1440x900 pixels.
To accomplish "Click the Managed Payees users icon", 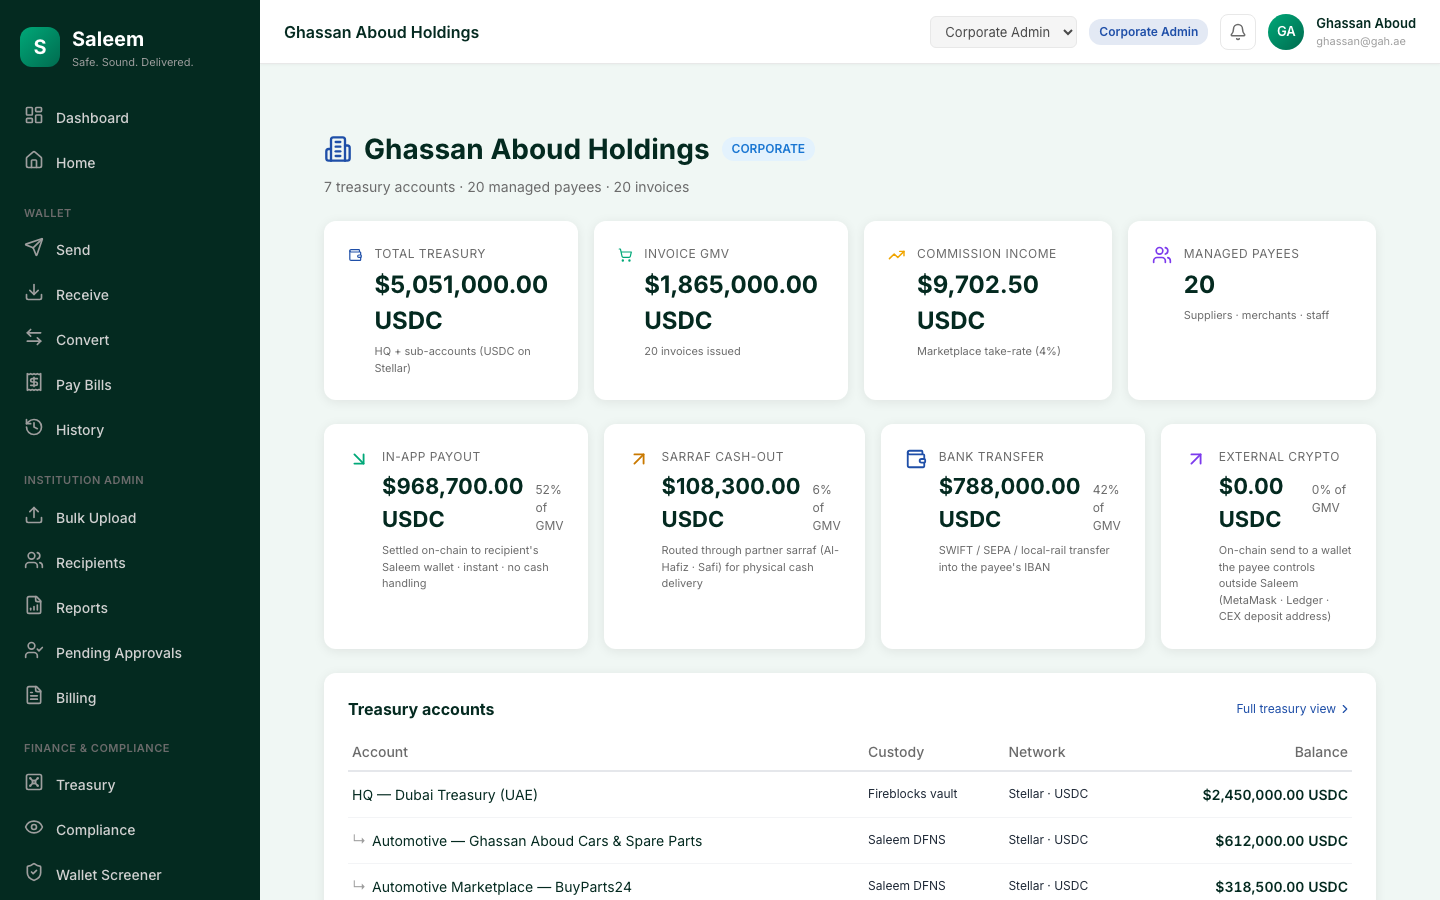I will (x=1162, y=255).
